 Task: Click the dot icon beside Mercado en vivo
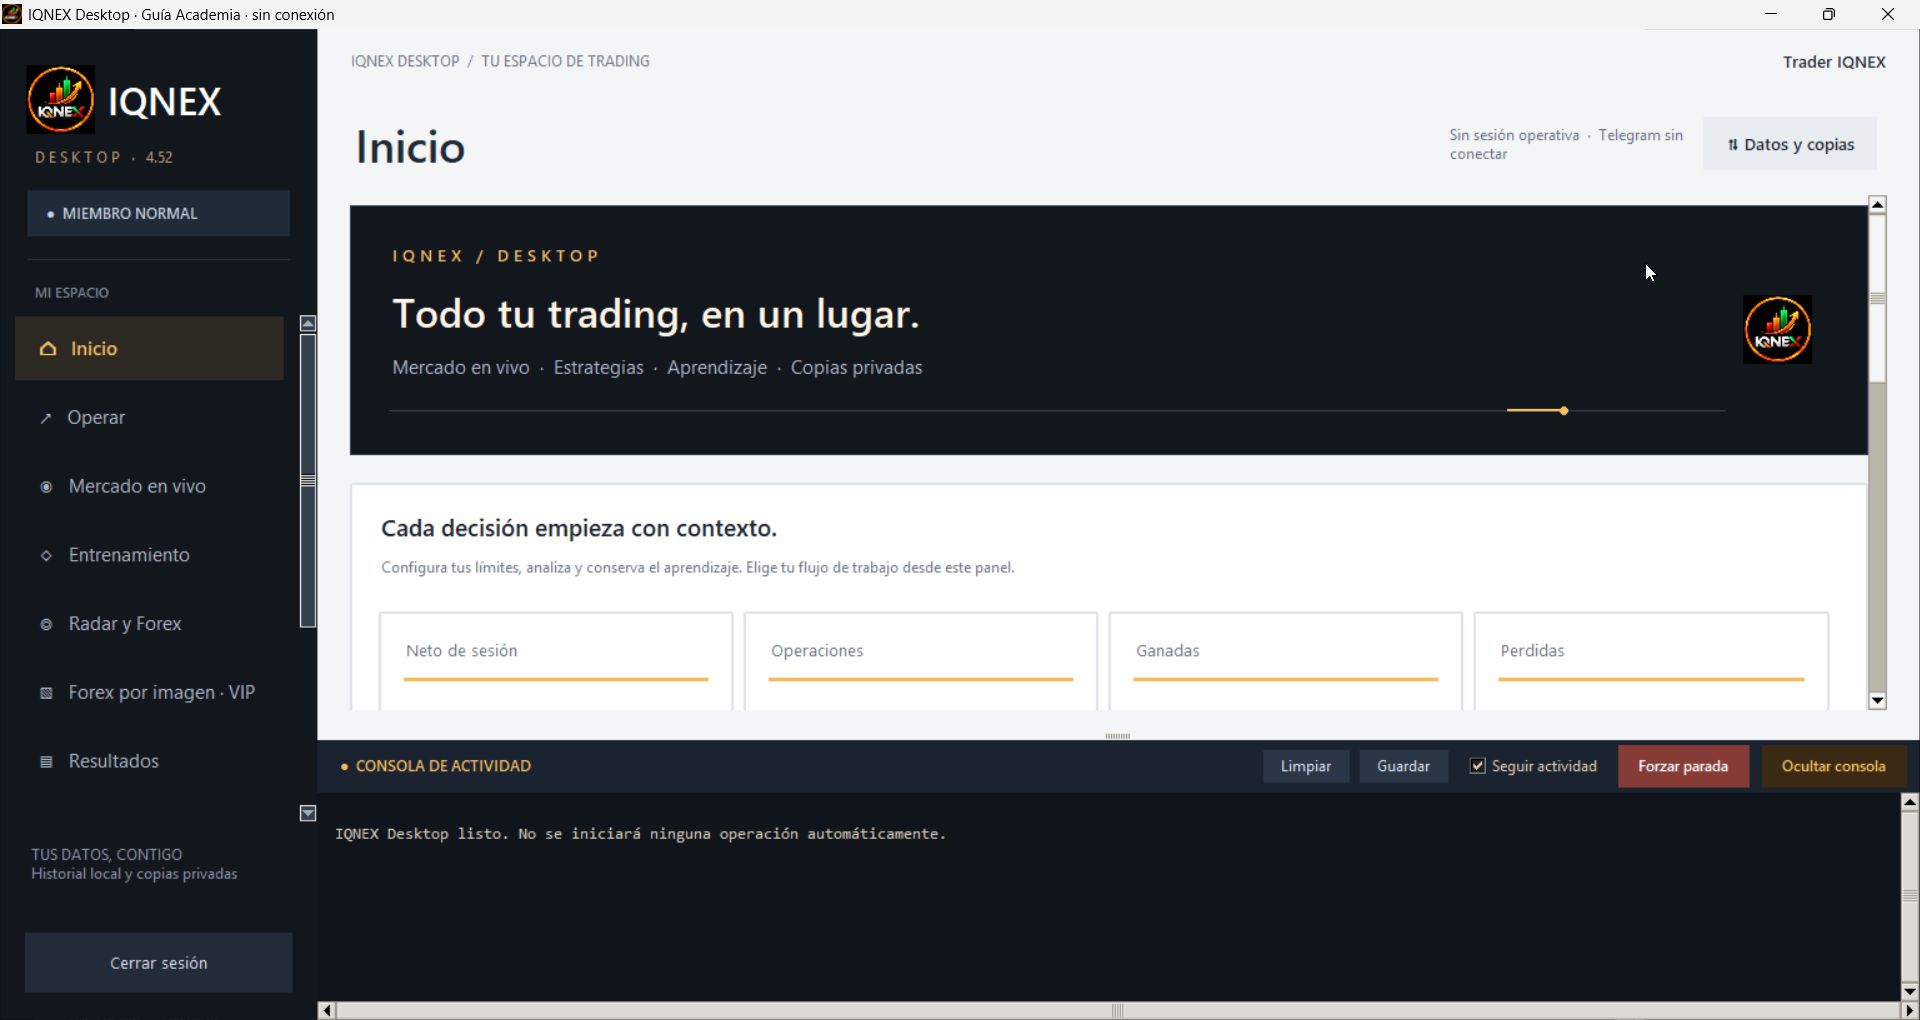pyautogui.click(x=46, y=487)
